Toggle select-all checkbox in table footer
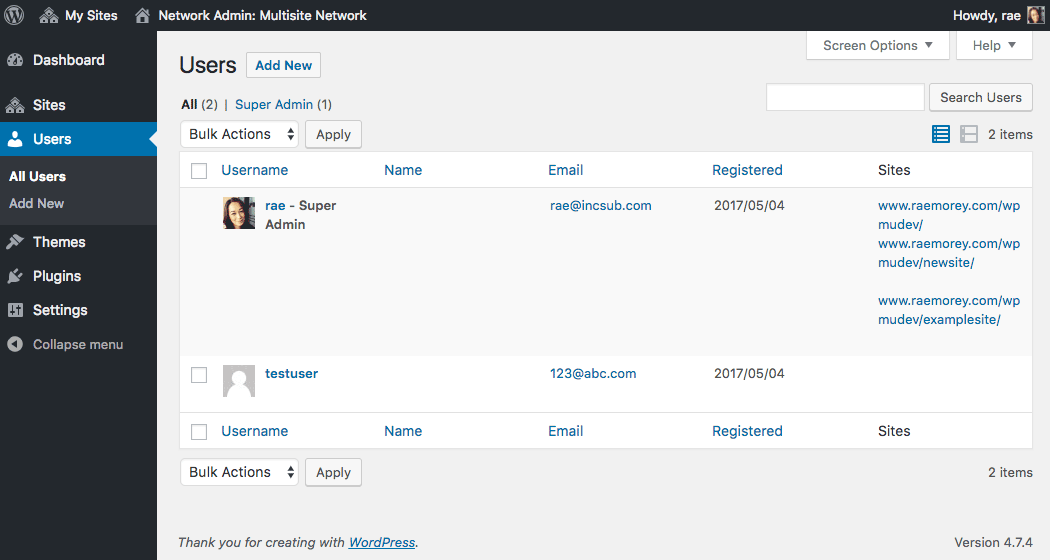Image resolution: width=1050 pixels, height=560 pixels. [199, 432]
